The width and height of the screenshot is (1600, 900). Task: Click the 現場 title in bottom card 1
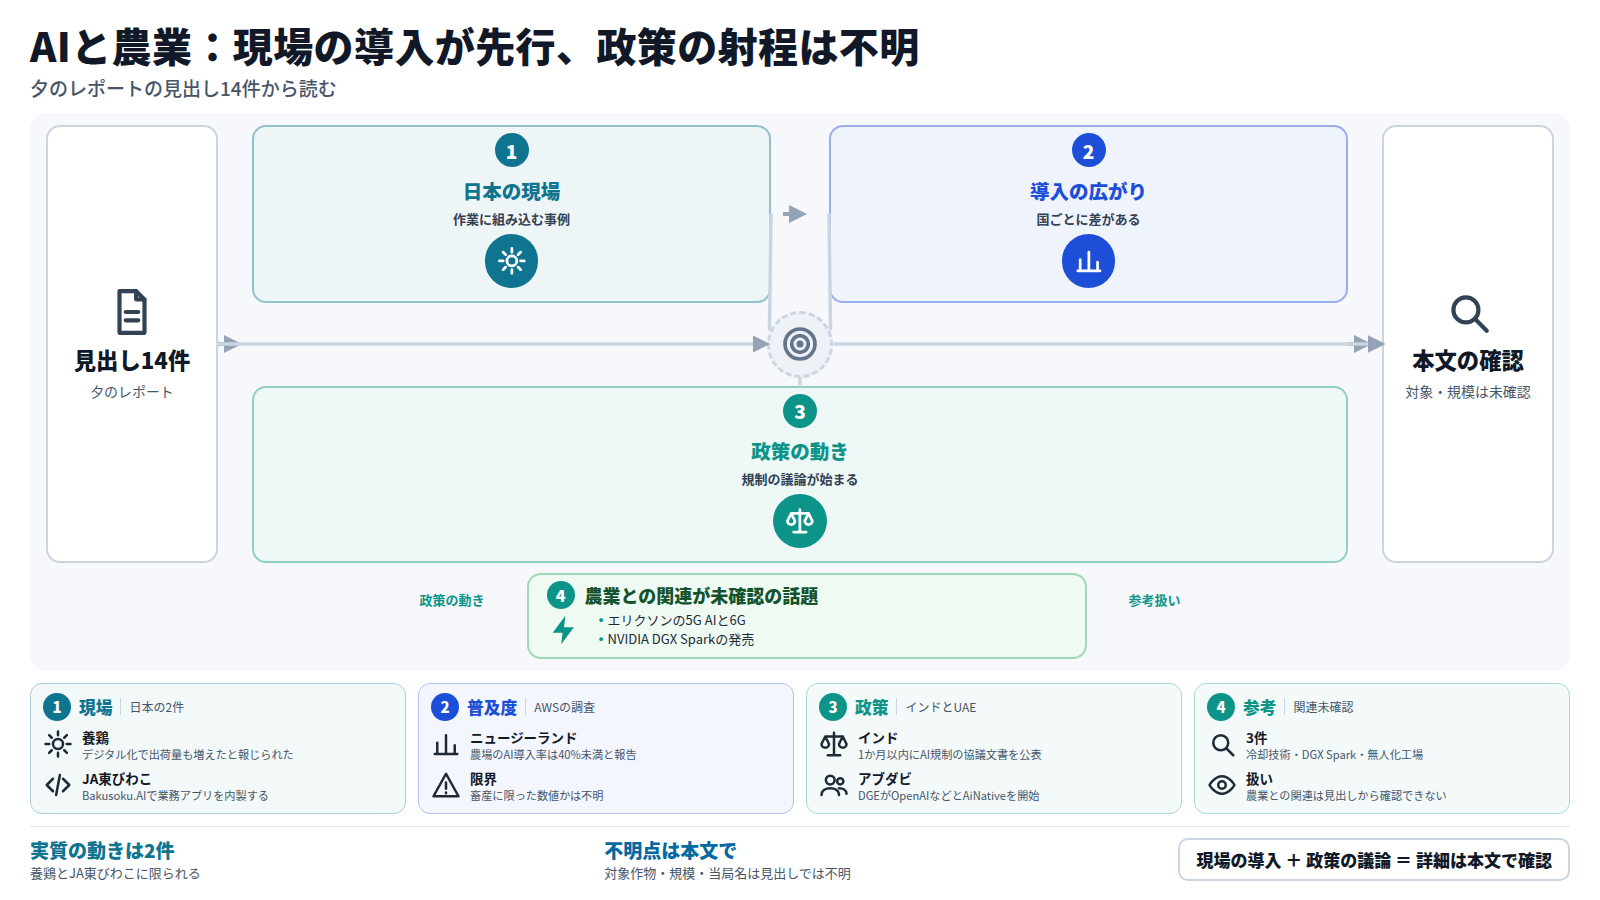point(96,707)
